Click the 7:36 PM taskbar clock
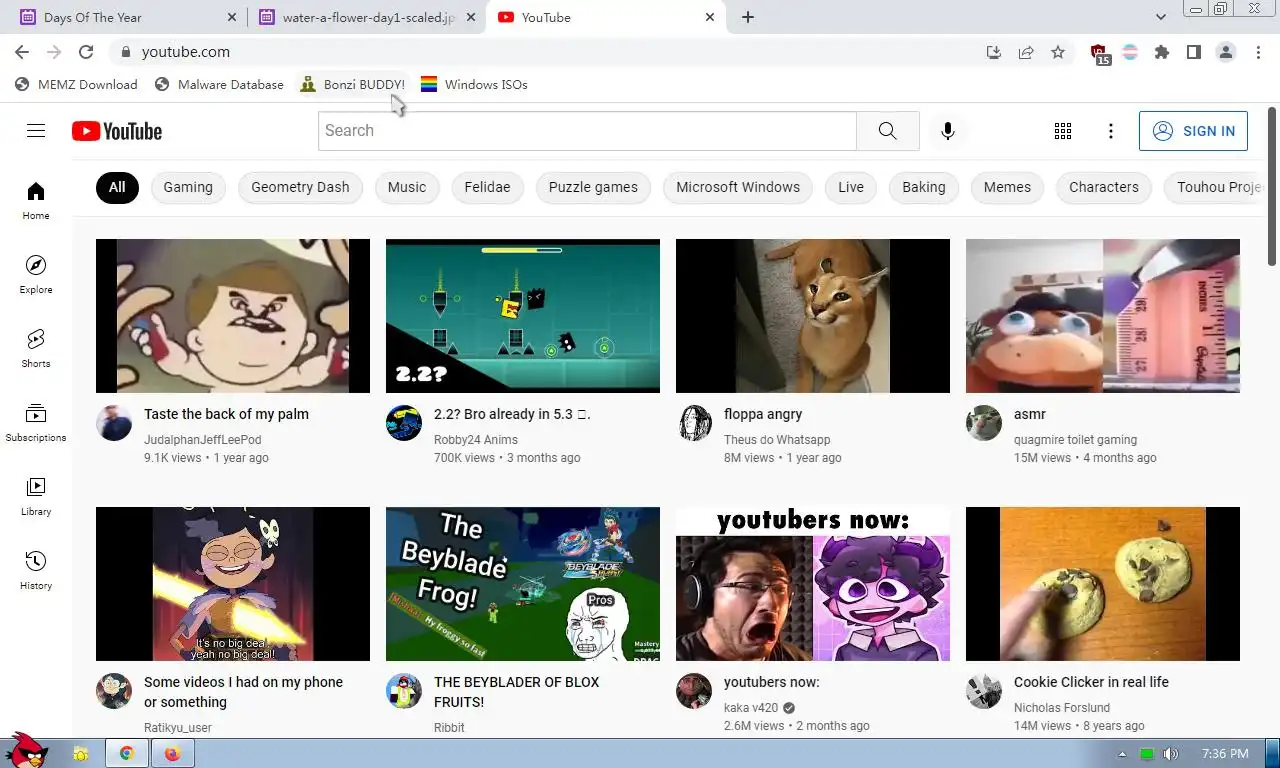1280x768 pixels. (x=1225, y=754)
